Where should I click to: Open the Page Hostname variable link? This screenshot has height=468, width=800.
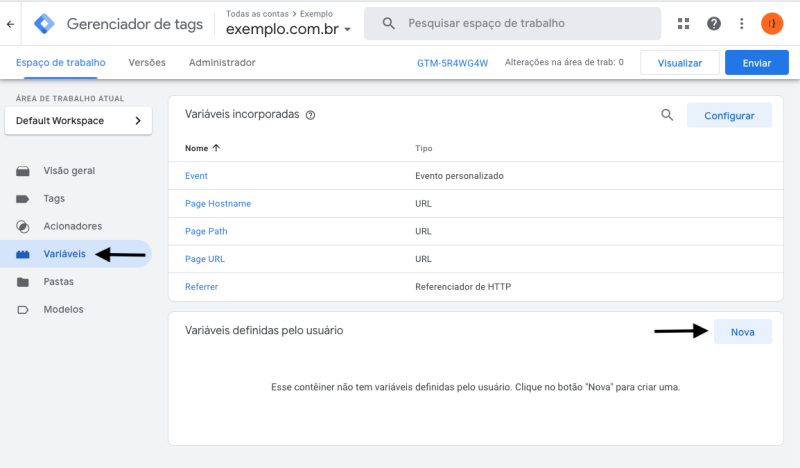pos(218,204)
